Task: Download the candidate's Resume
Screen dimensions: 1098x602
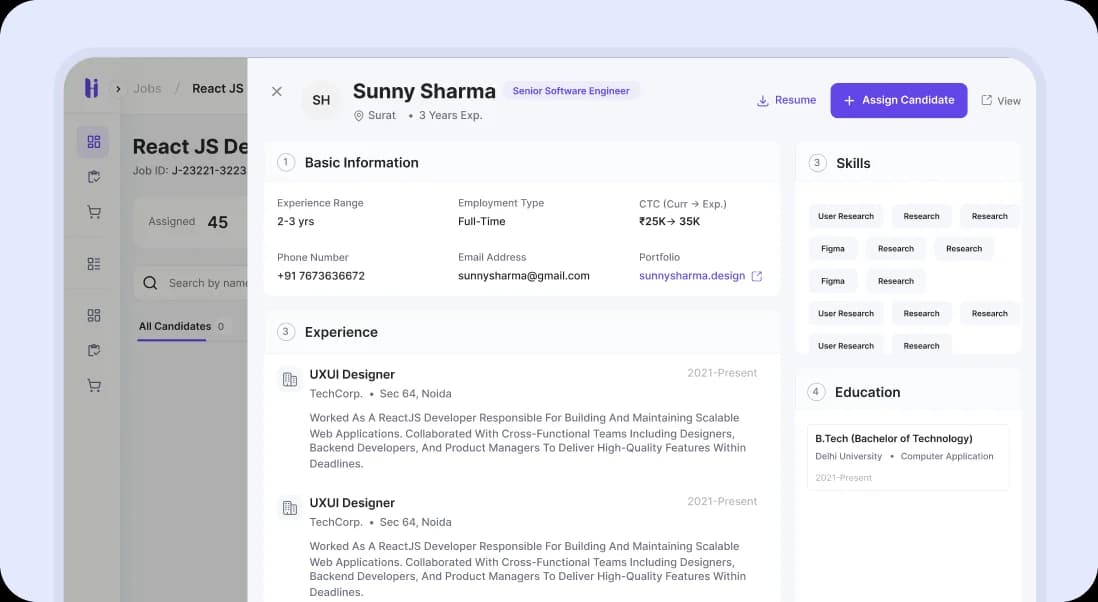Action: [786, 100]
